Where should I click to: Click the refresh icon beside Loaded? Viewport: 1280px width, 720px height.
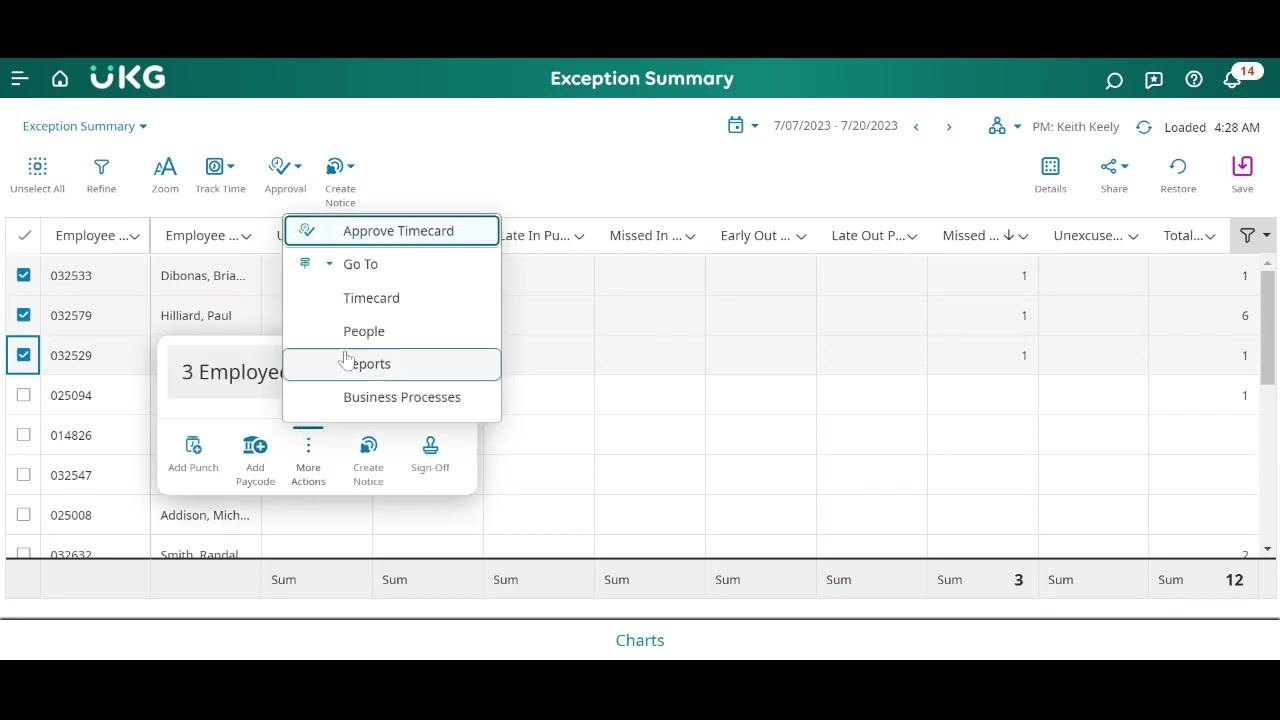pos(1144,127)
